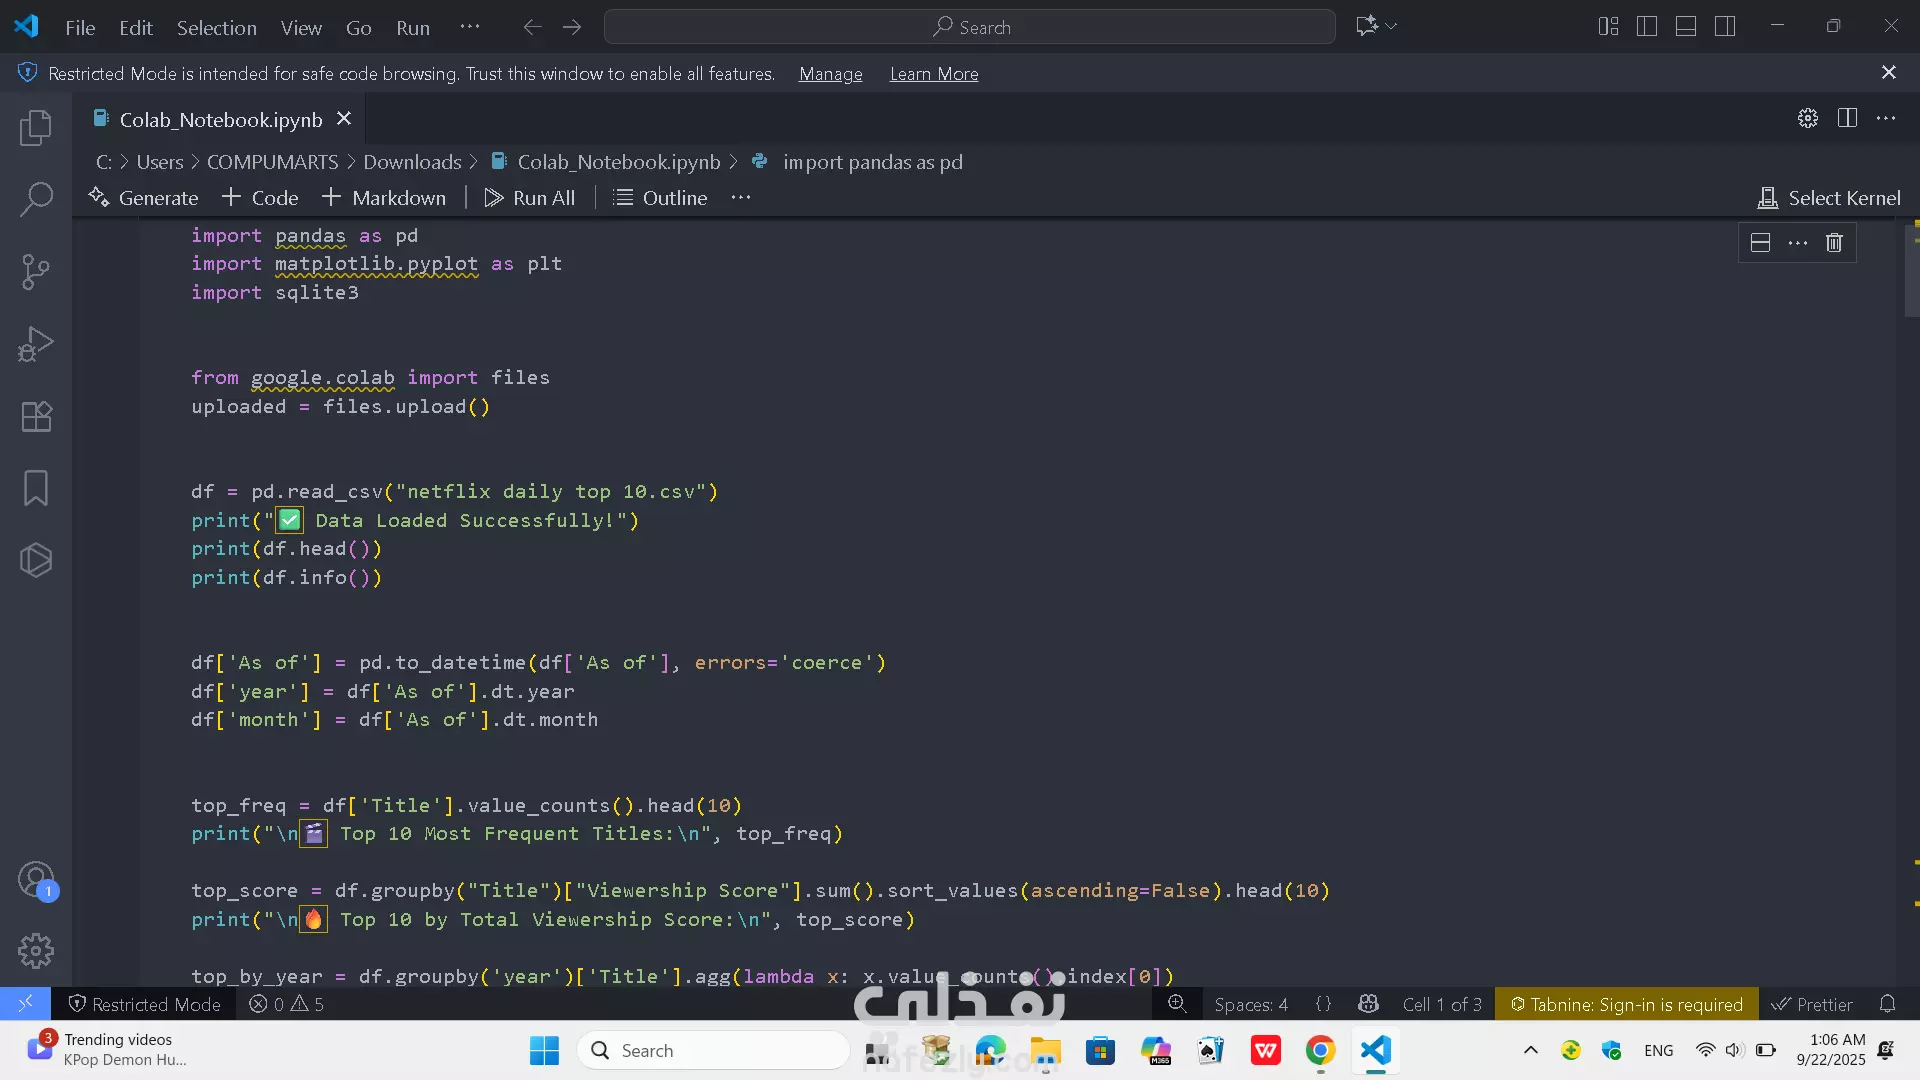
Task: Toggle the bottom panel layout
Action: [x=1686, y=27]
